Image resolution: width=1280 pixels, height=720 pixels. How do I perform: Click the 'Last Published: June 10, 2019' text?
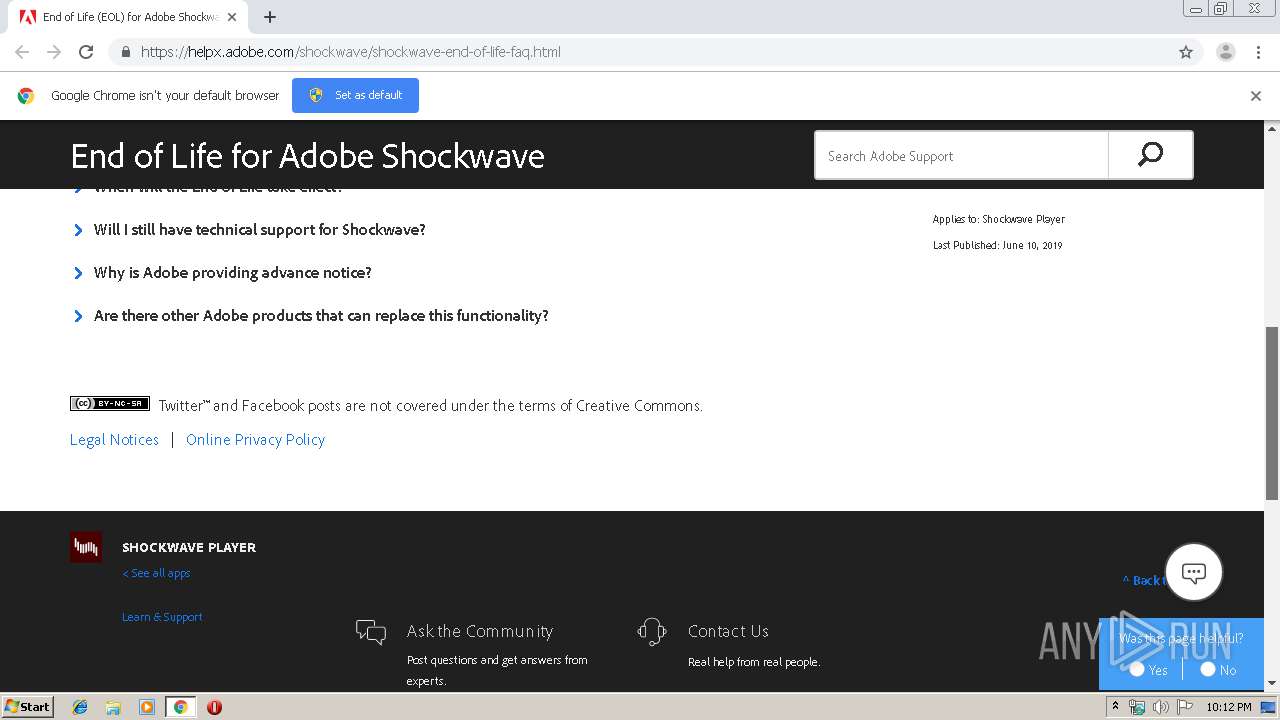(997, 245)
